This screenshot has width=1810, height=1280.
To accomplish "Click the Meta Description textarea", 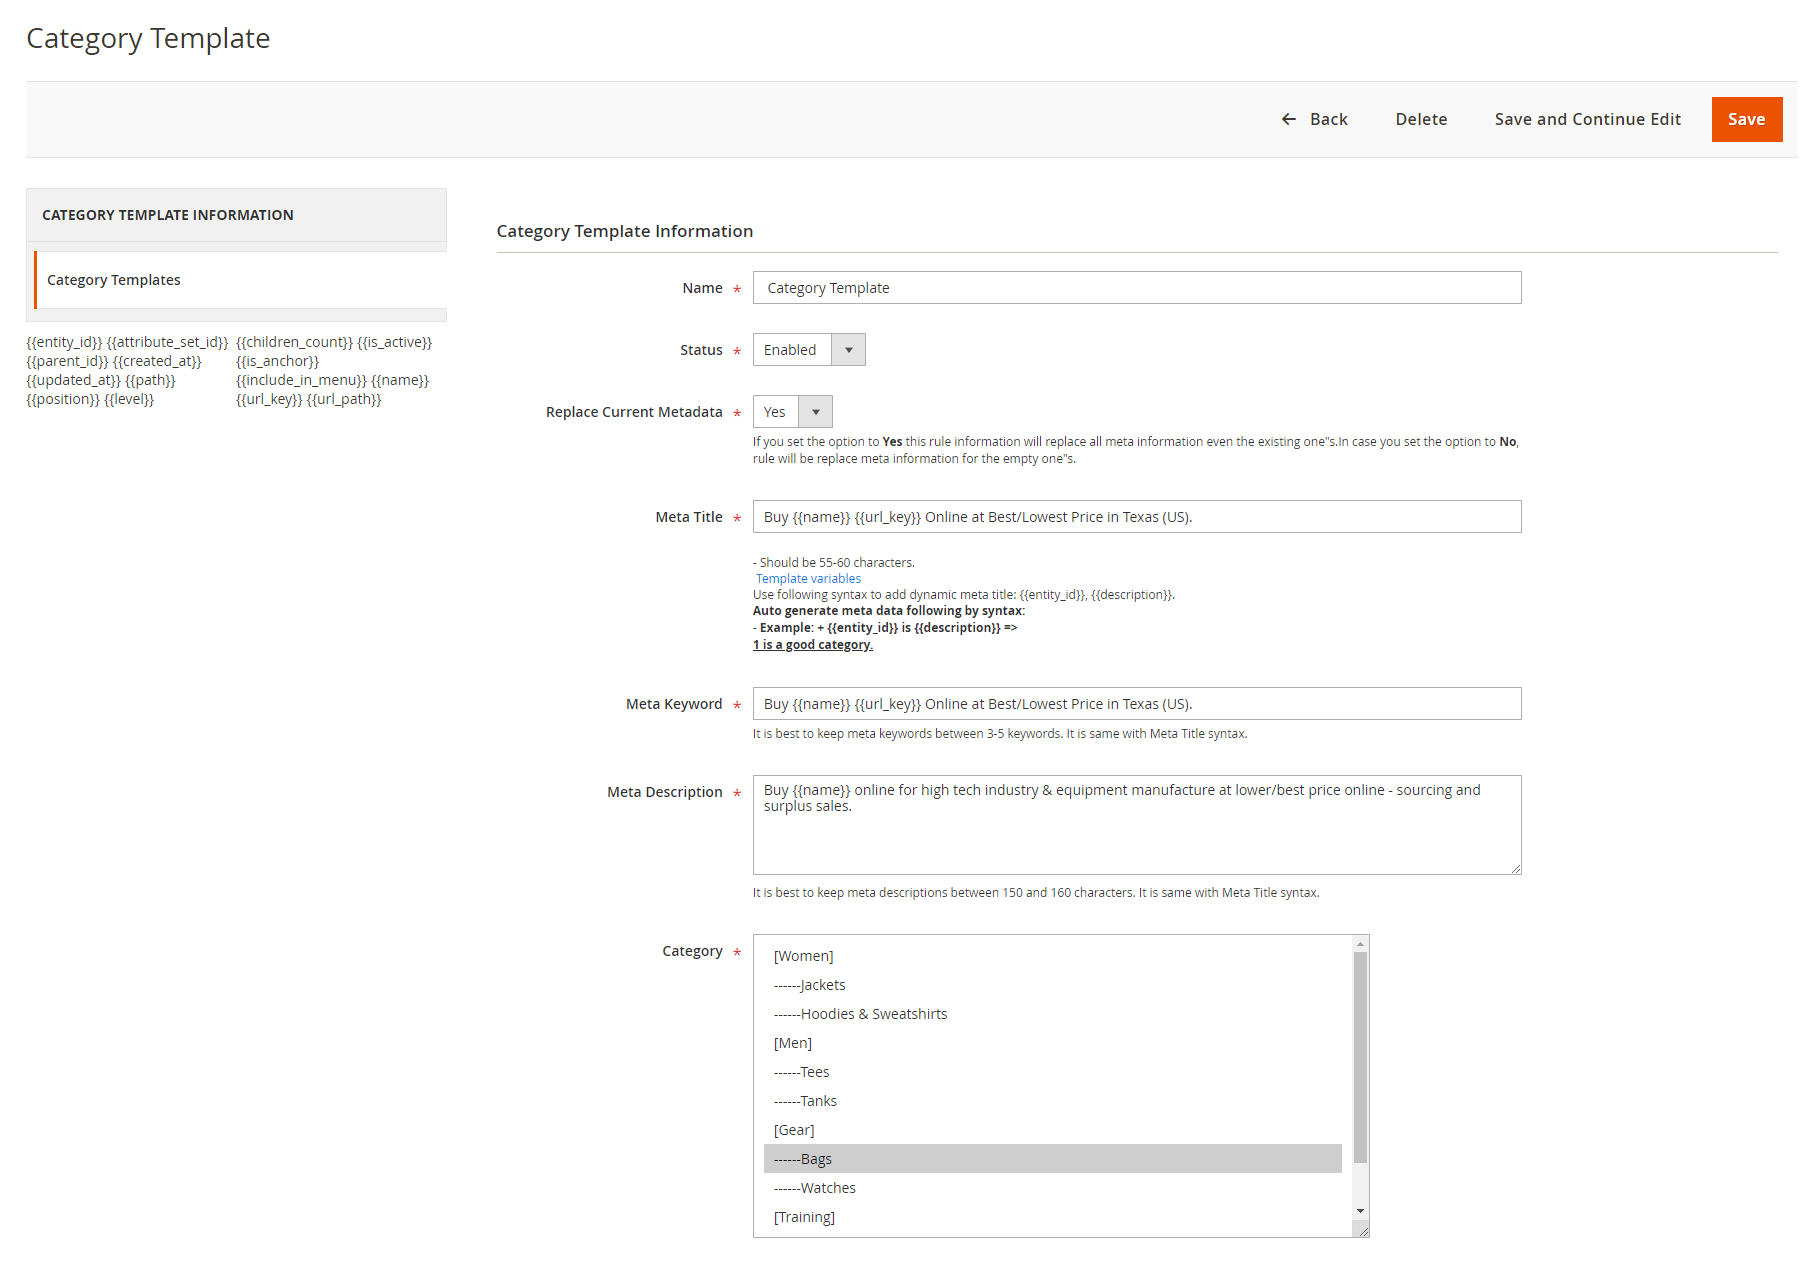I will [x=1136, y=825].
